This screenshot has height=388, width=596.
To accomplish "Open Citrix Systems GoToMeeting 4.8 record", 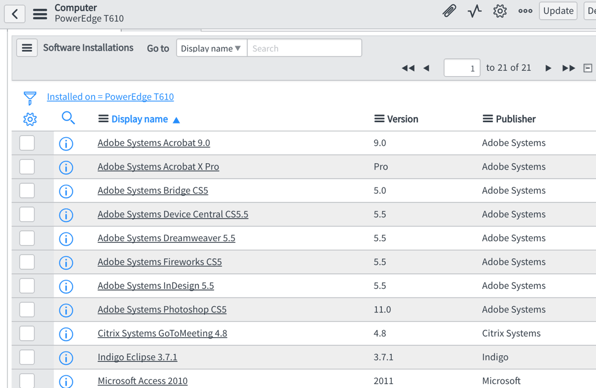I will click(162, 333).
